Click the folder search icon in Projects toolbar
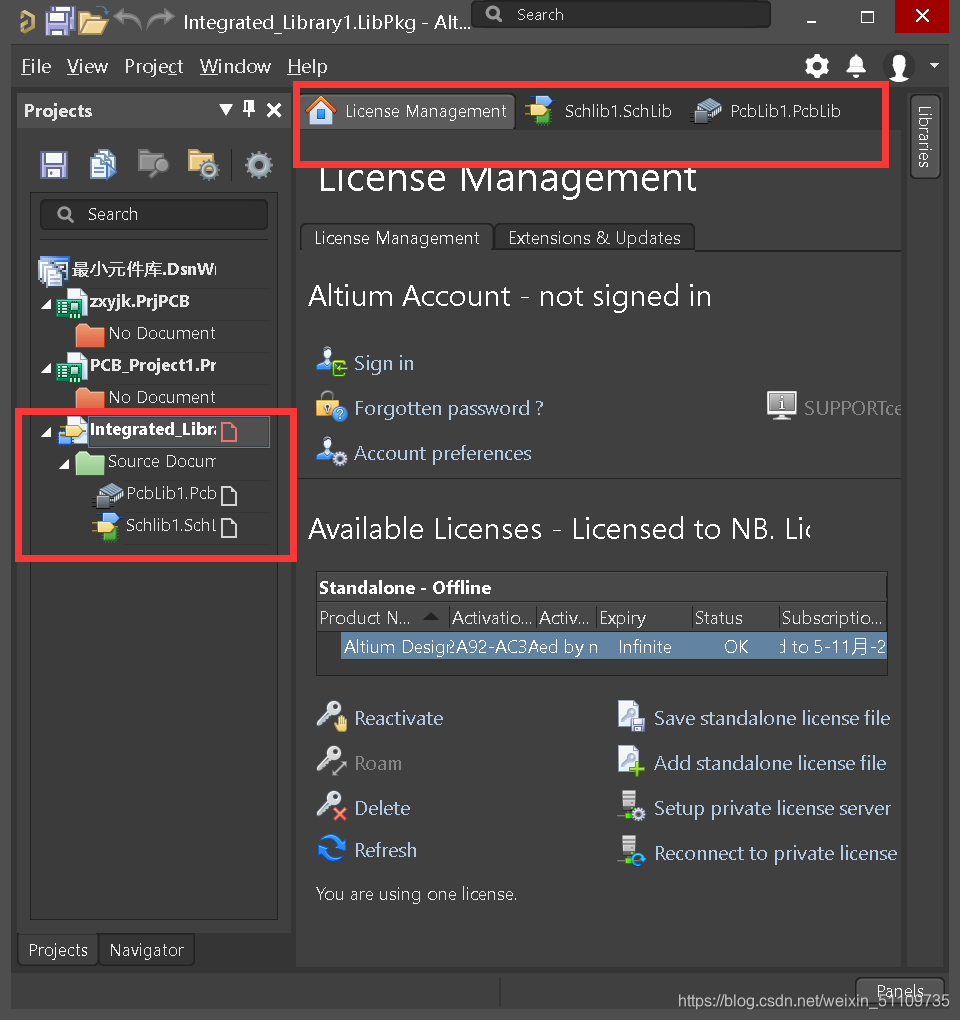 pyautogui.click(x=153, y=164)
